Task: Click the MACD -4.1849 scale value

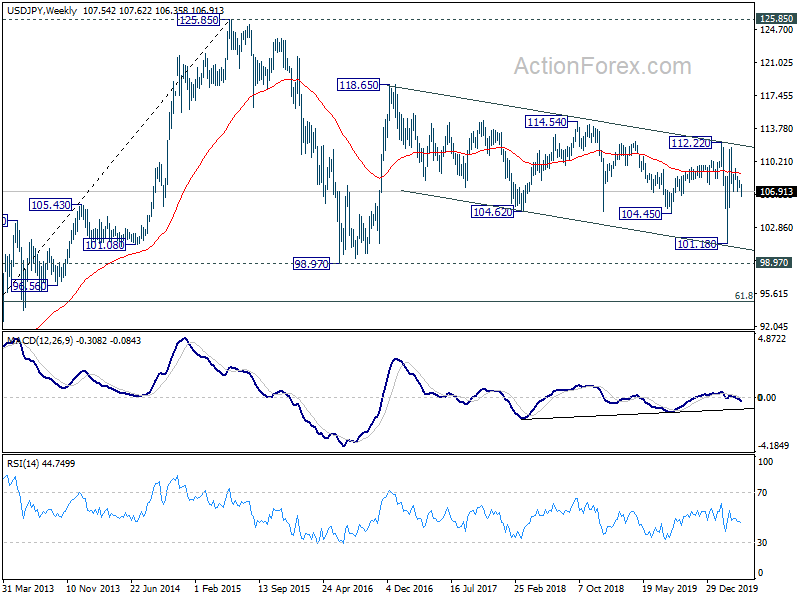Action: click(775, 445)
